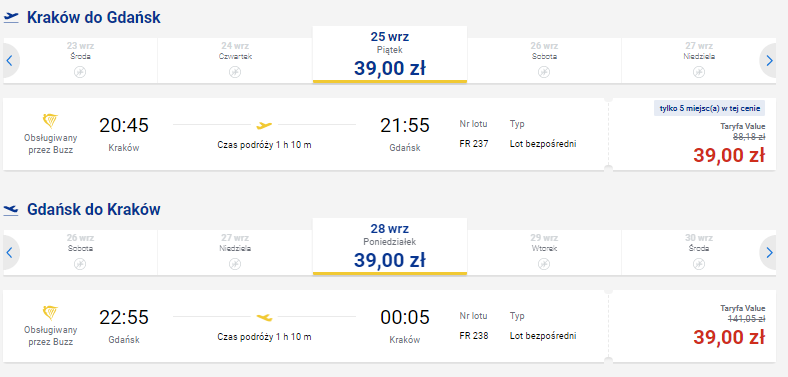
Task: Click the no-flight icon under 23 wrz Środa
Action: coord(80,72)
